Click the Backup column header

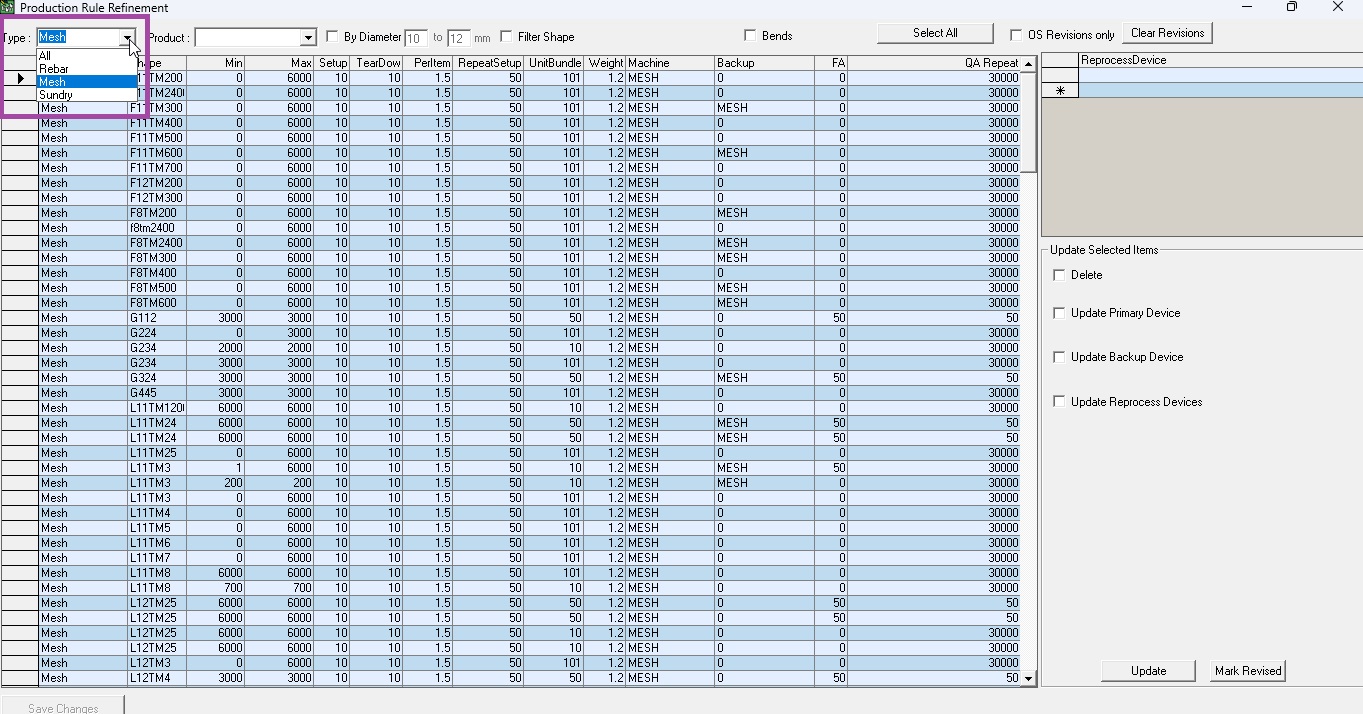pyautogui.click(x=764, y=63)
